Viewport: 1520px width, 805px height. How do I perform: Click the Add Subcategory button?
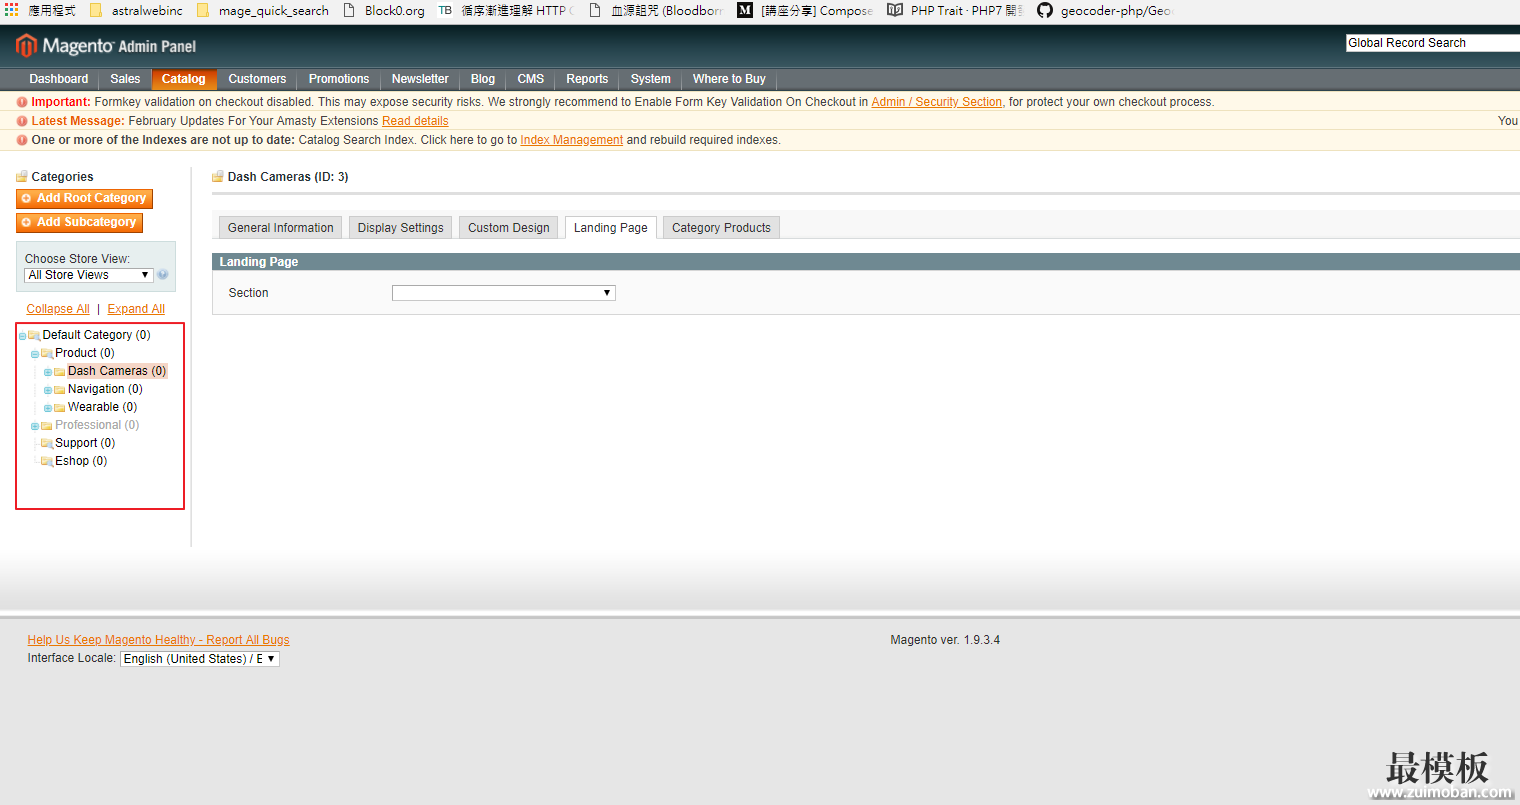point(79,223)
